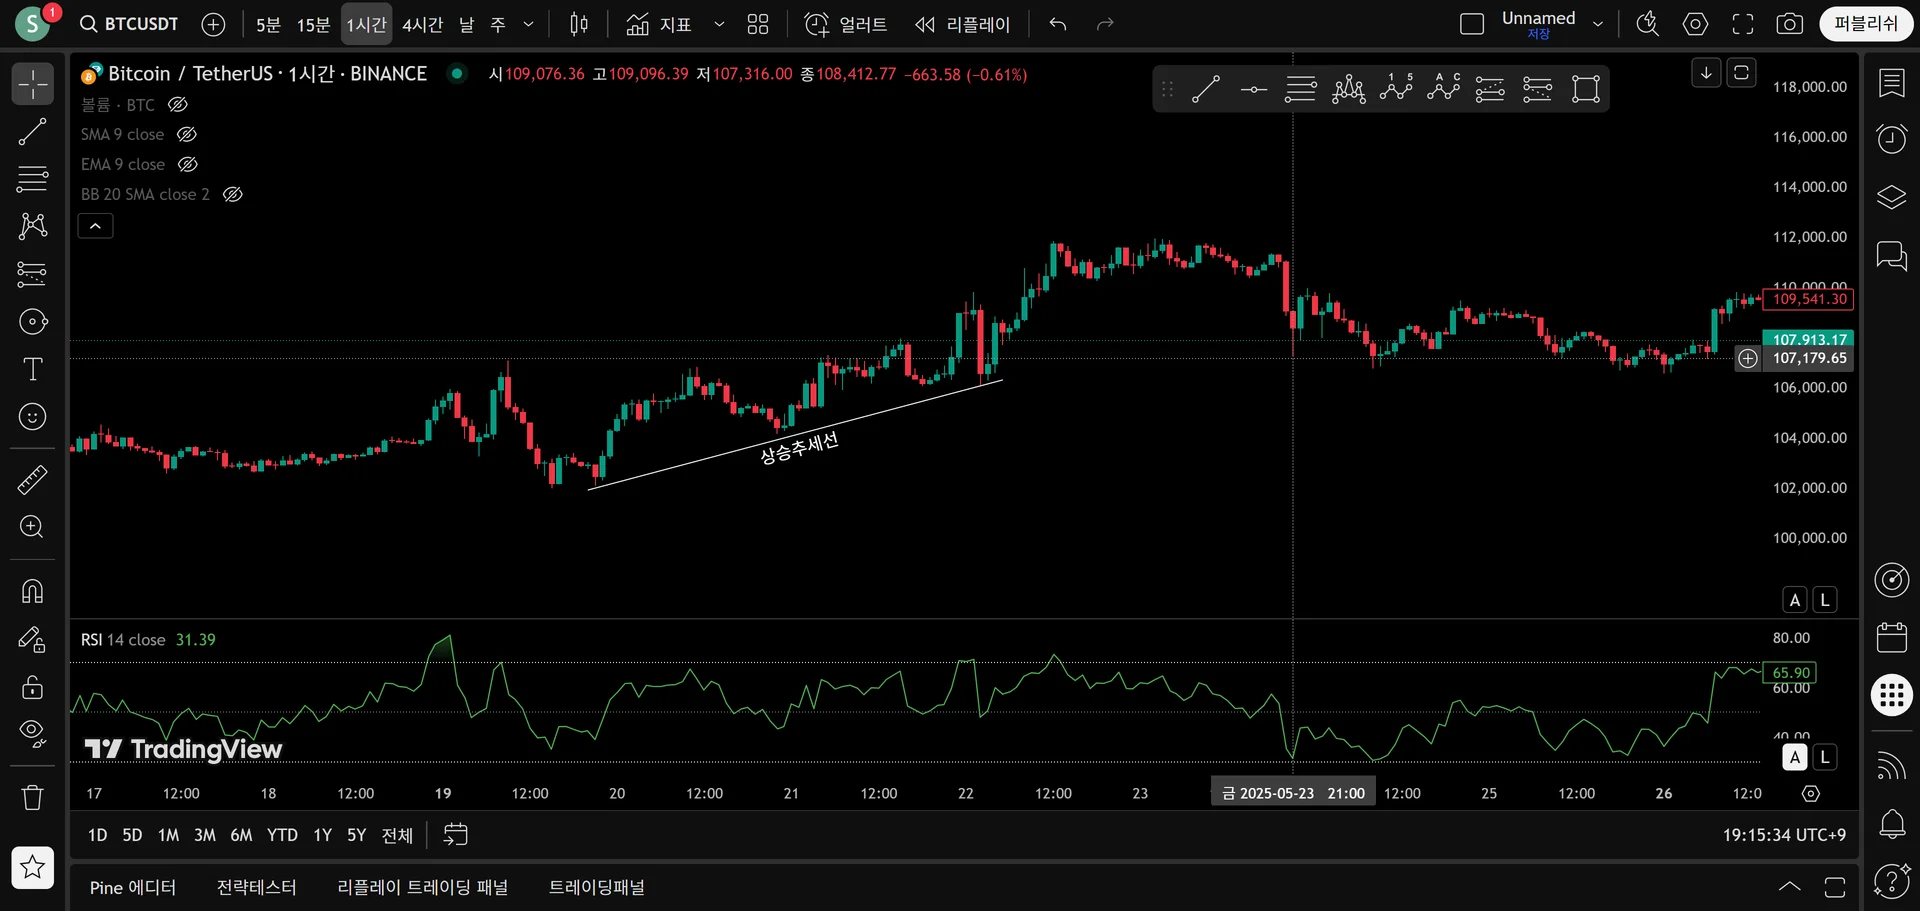Viewport: 1920px width, 911px height.
Task: Click the BTCUSDT symbol search field
Action: tap(130, 24)
